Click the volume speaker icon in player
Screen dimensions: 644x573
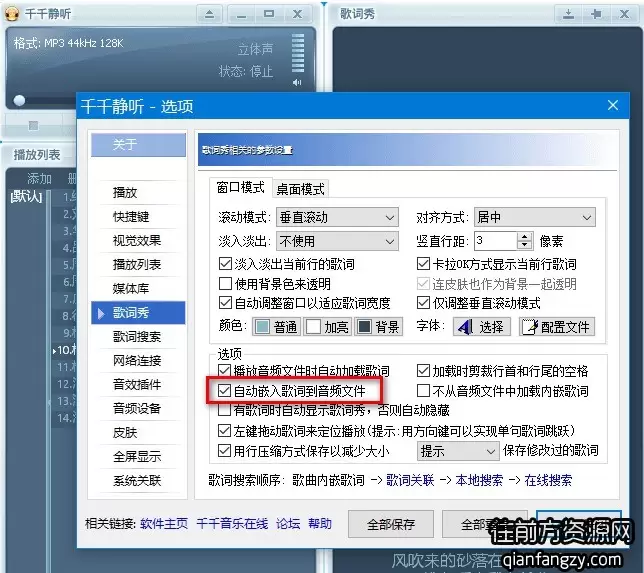[297, 83]
